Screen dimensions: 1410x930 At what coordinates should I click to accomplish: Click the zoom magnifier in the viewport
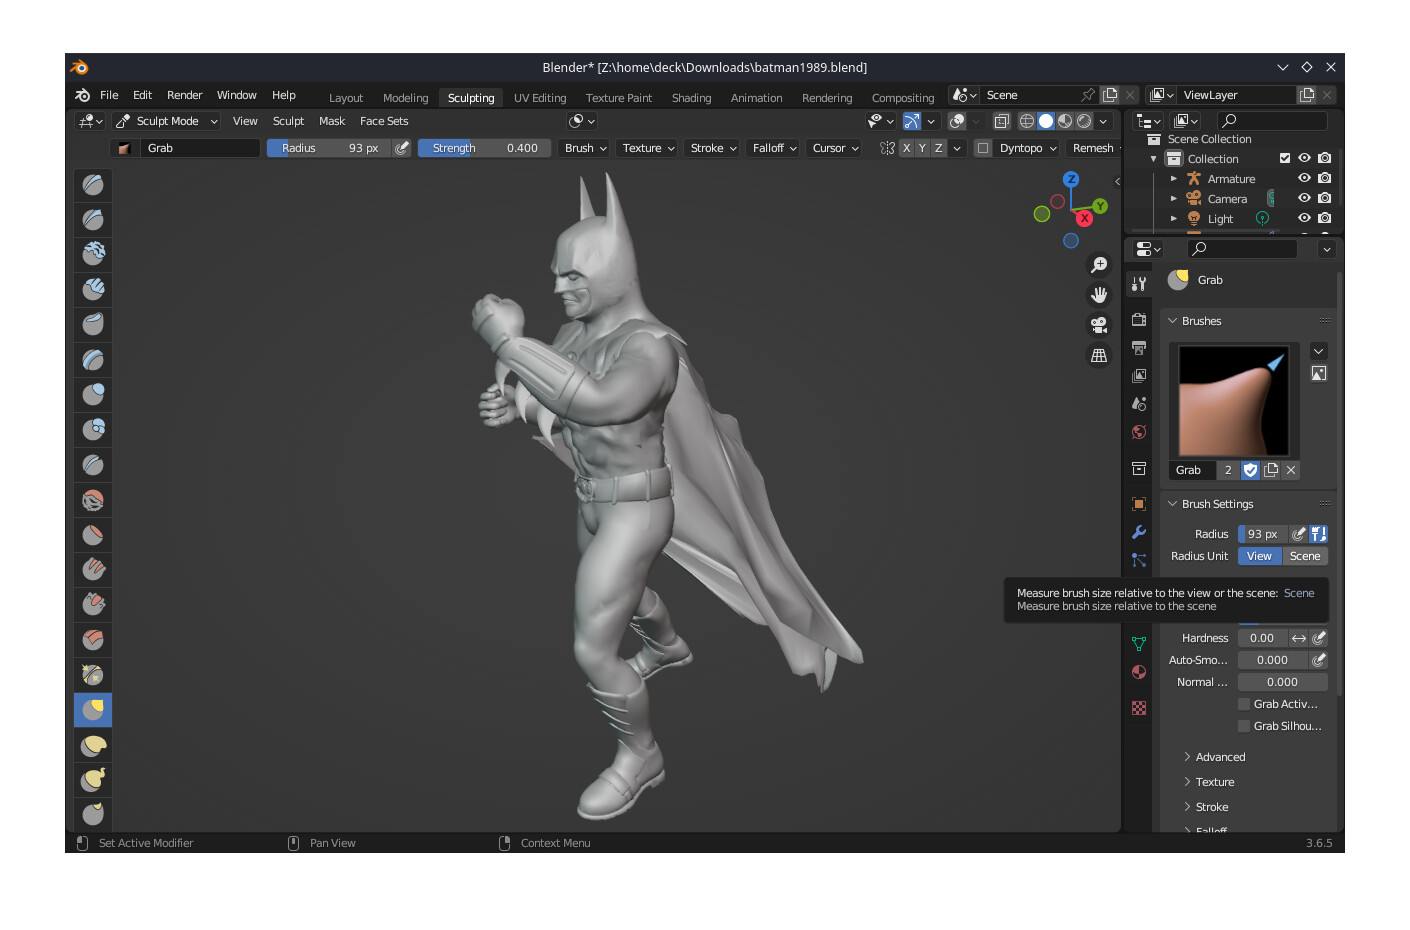click(x=1099, y=265)
